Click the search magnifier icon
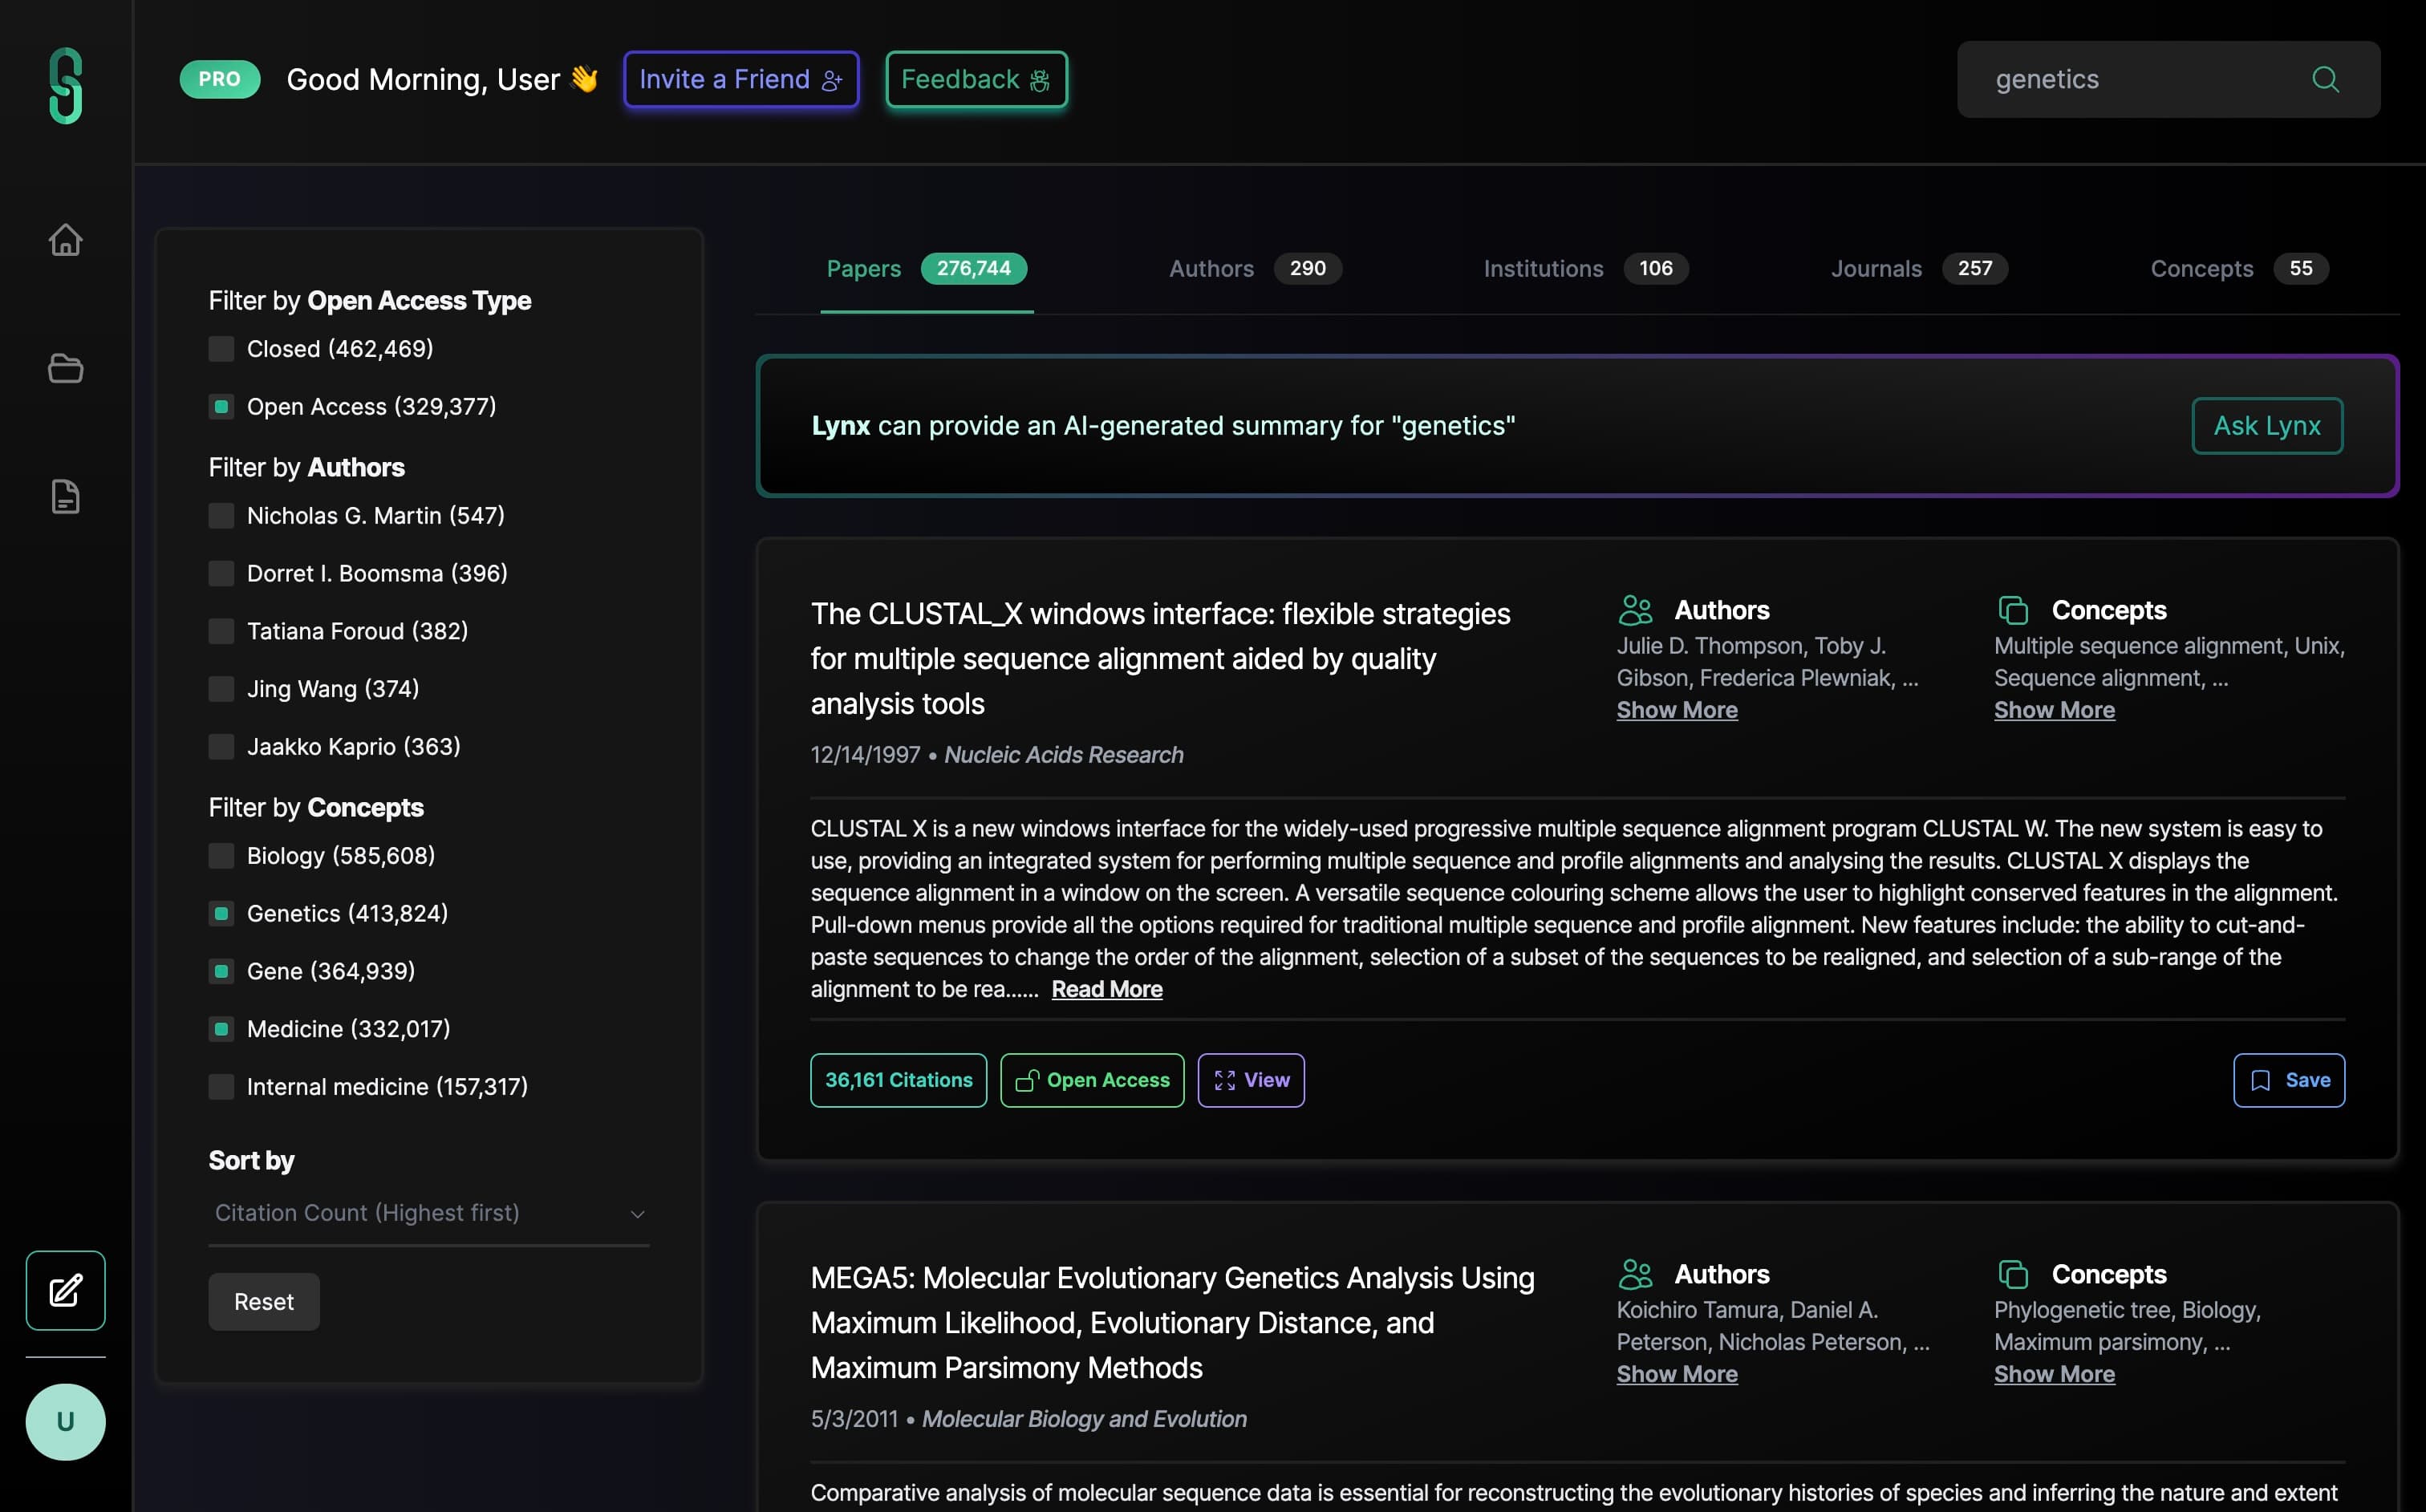The width and height of the screenshot is (2426, 1512). pos(2325,79)
